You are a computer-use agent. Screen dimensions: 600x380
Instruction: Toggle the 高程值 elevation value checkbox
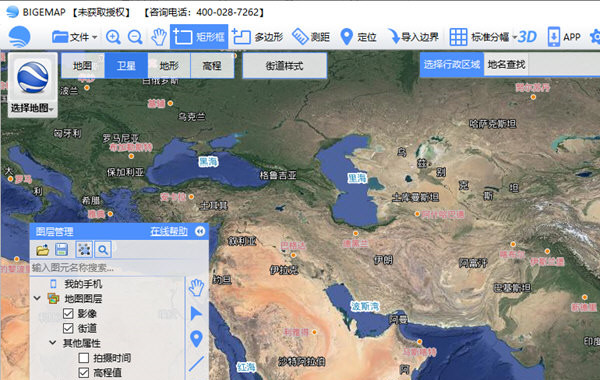click(x=84, y=372)
